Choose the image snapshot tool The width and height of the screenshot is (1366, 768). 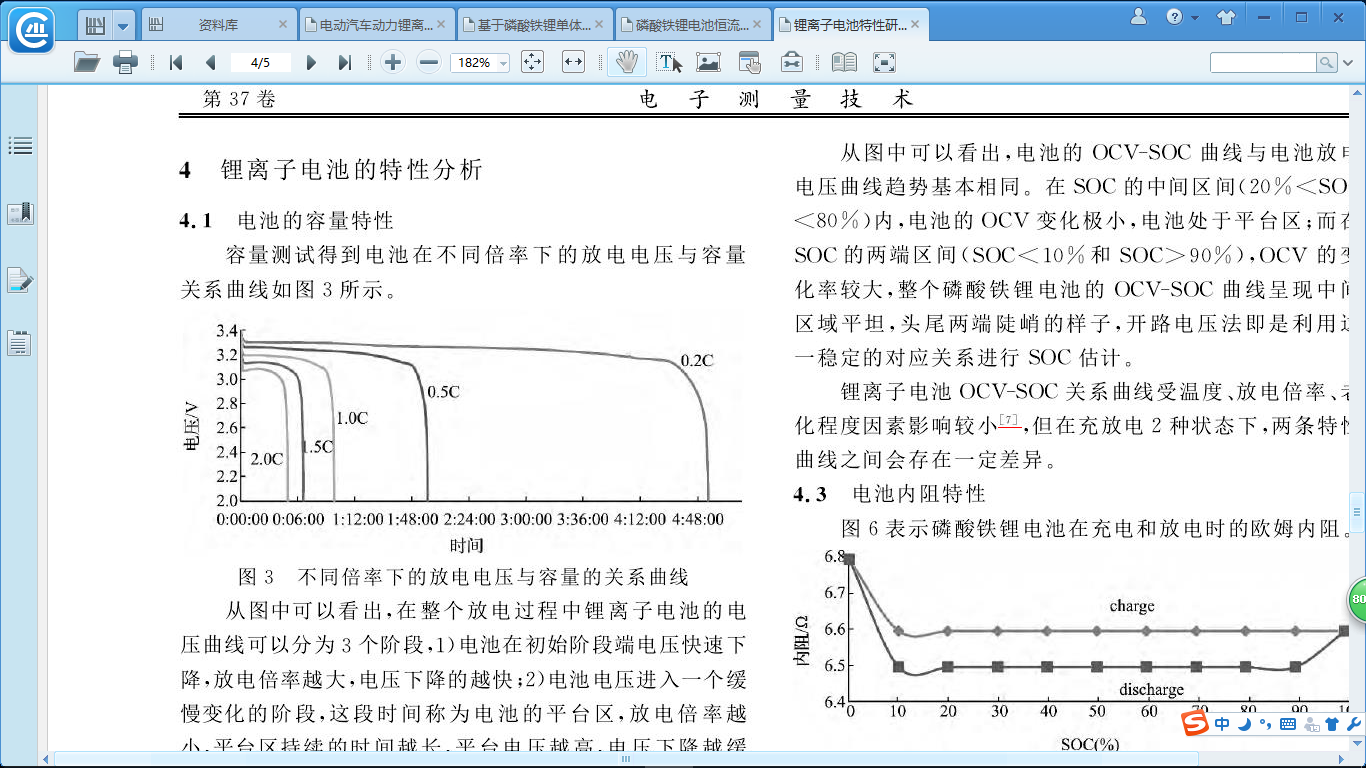pos(709,62)
